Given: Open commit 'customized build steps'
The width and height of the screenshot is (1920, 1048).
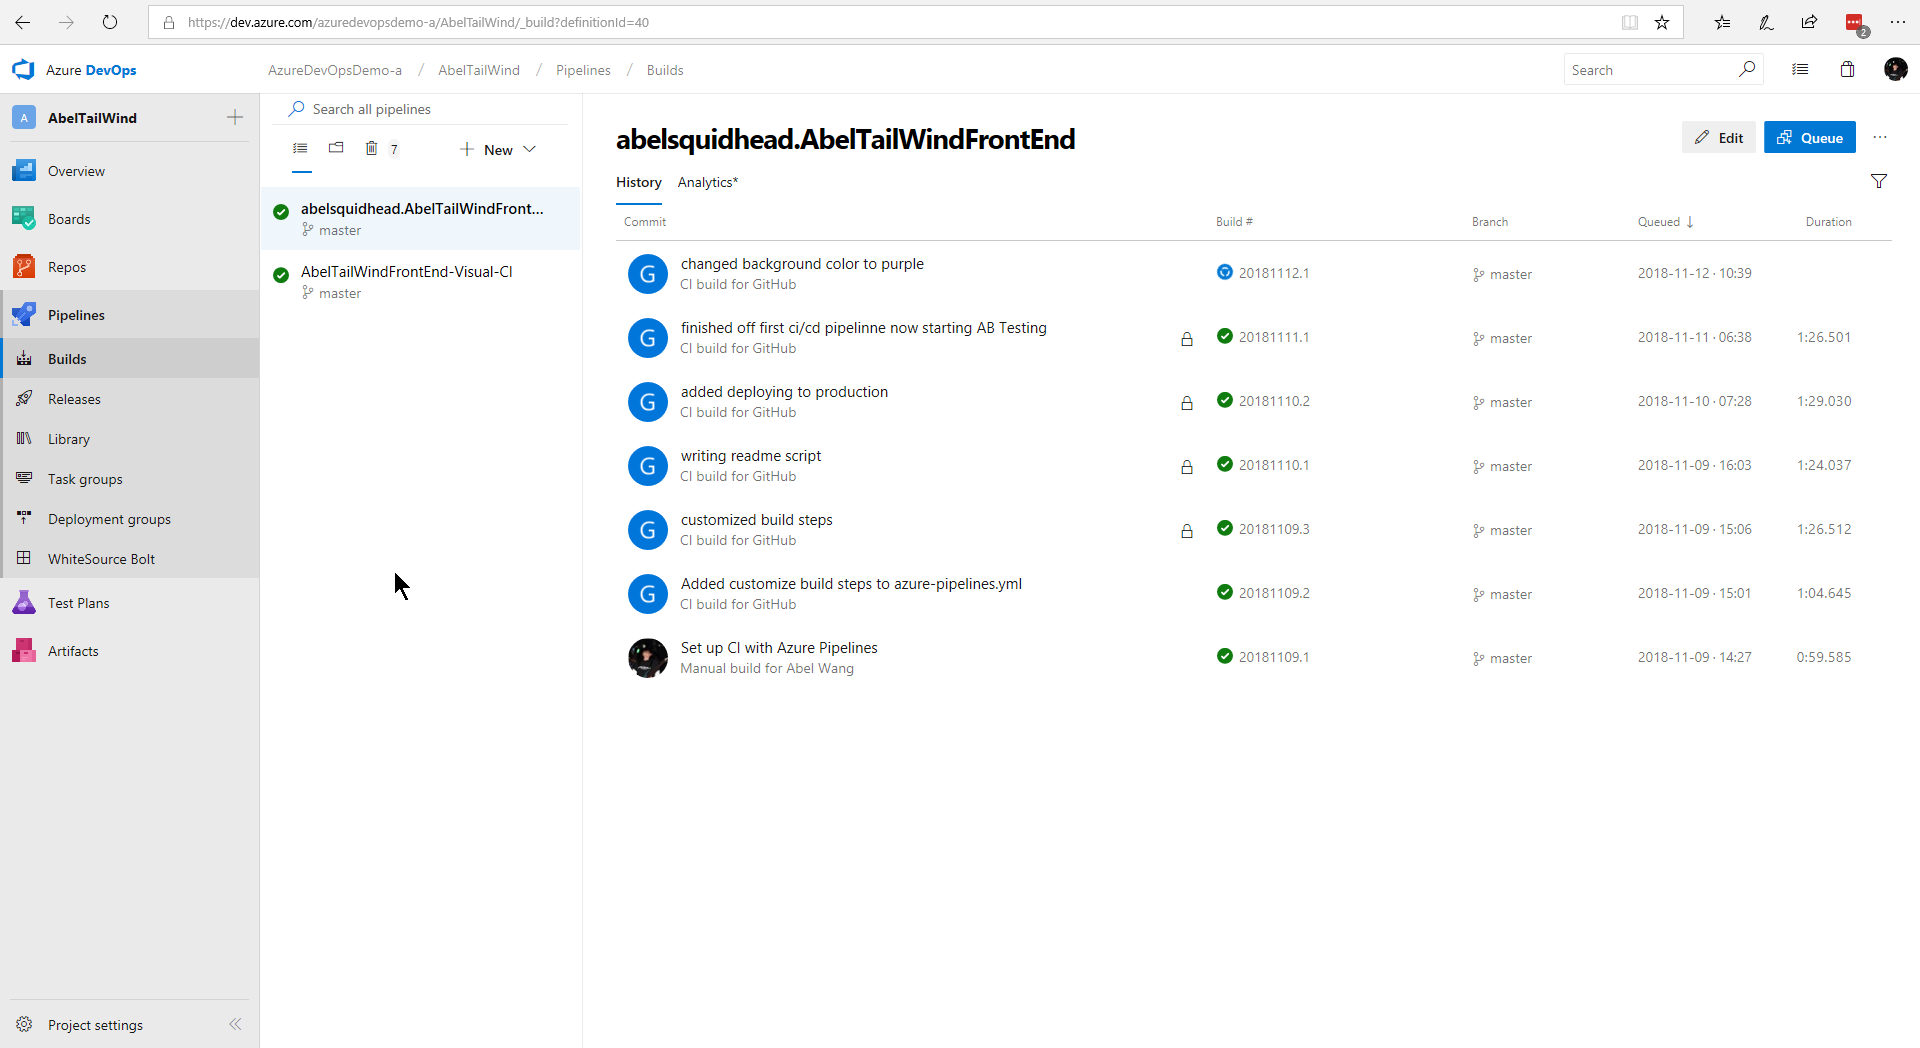Looking at the screenshot, I should (757, 520).
